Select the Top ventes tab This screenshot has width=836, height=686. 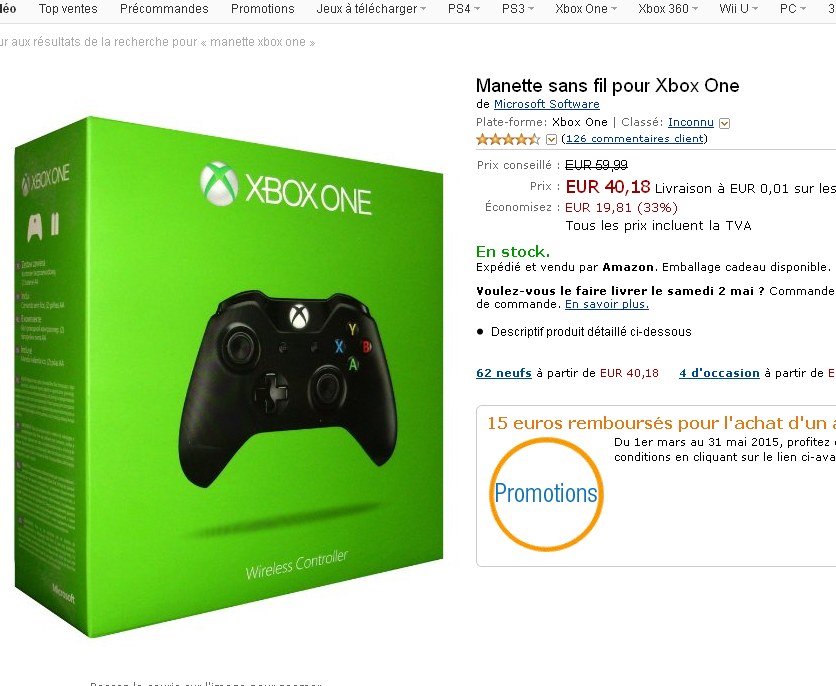point(68,9)
